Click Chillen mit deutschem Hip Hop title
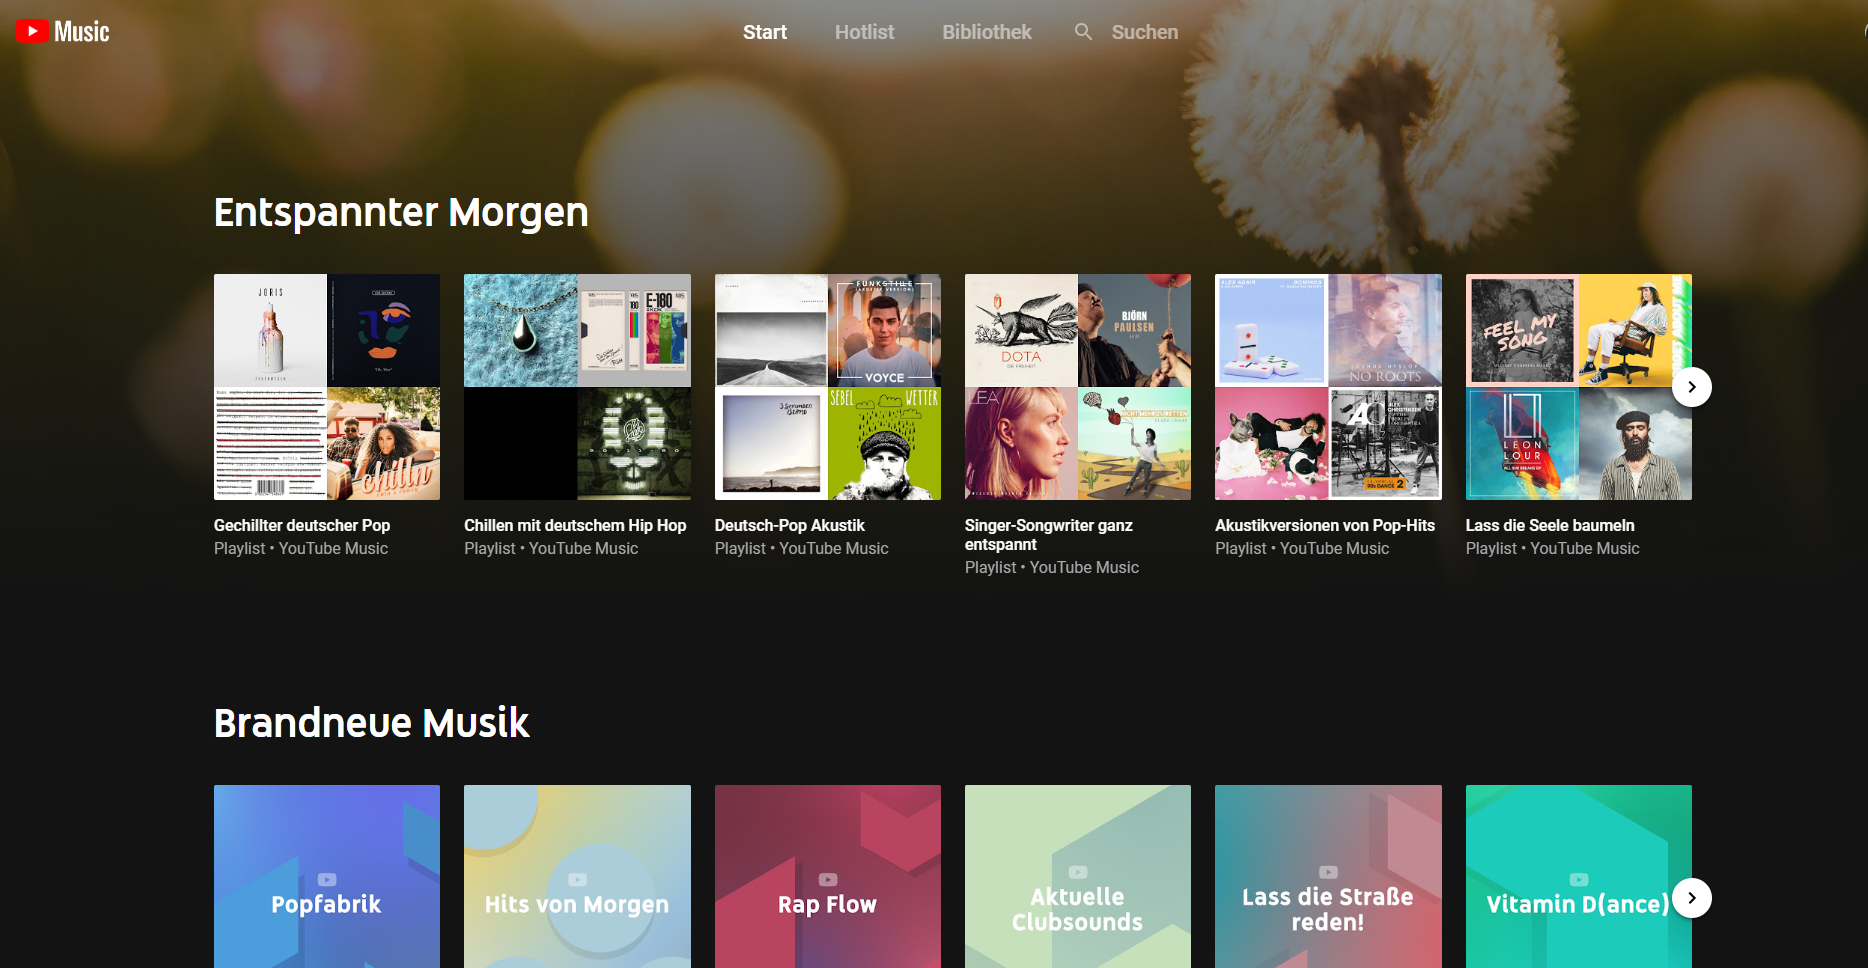 [575, 525]
